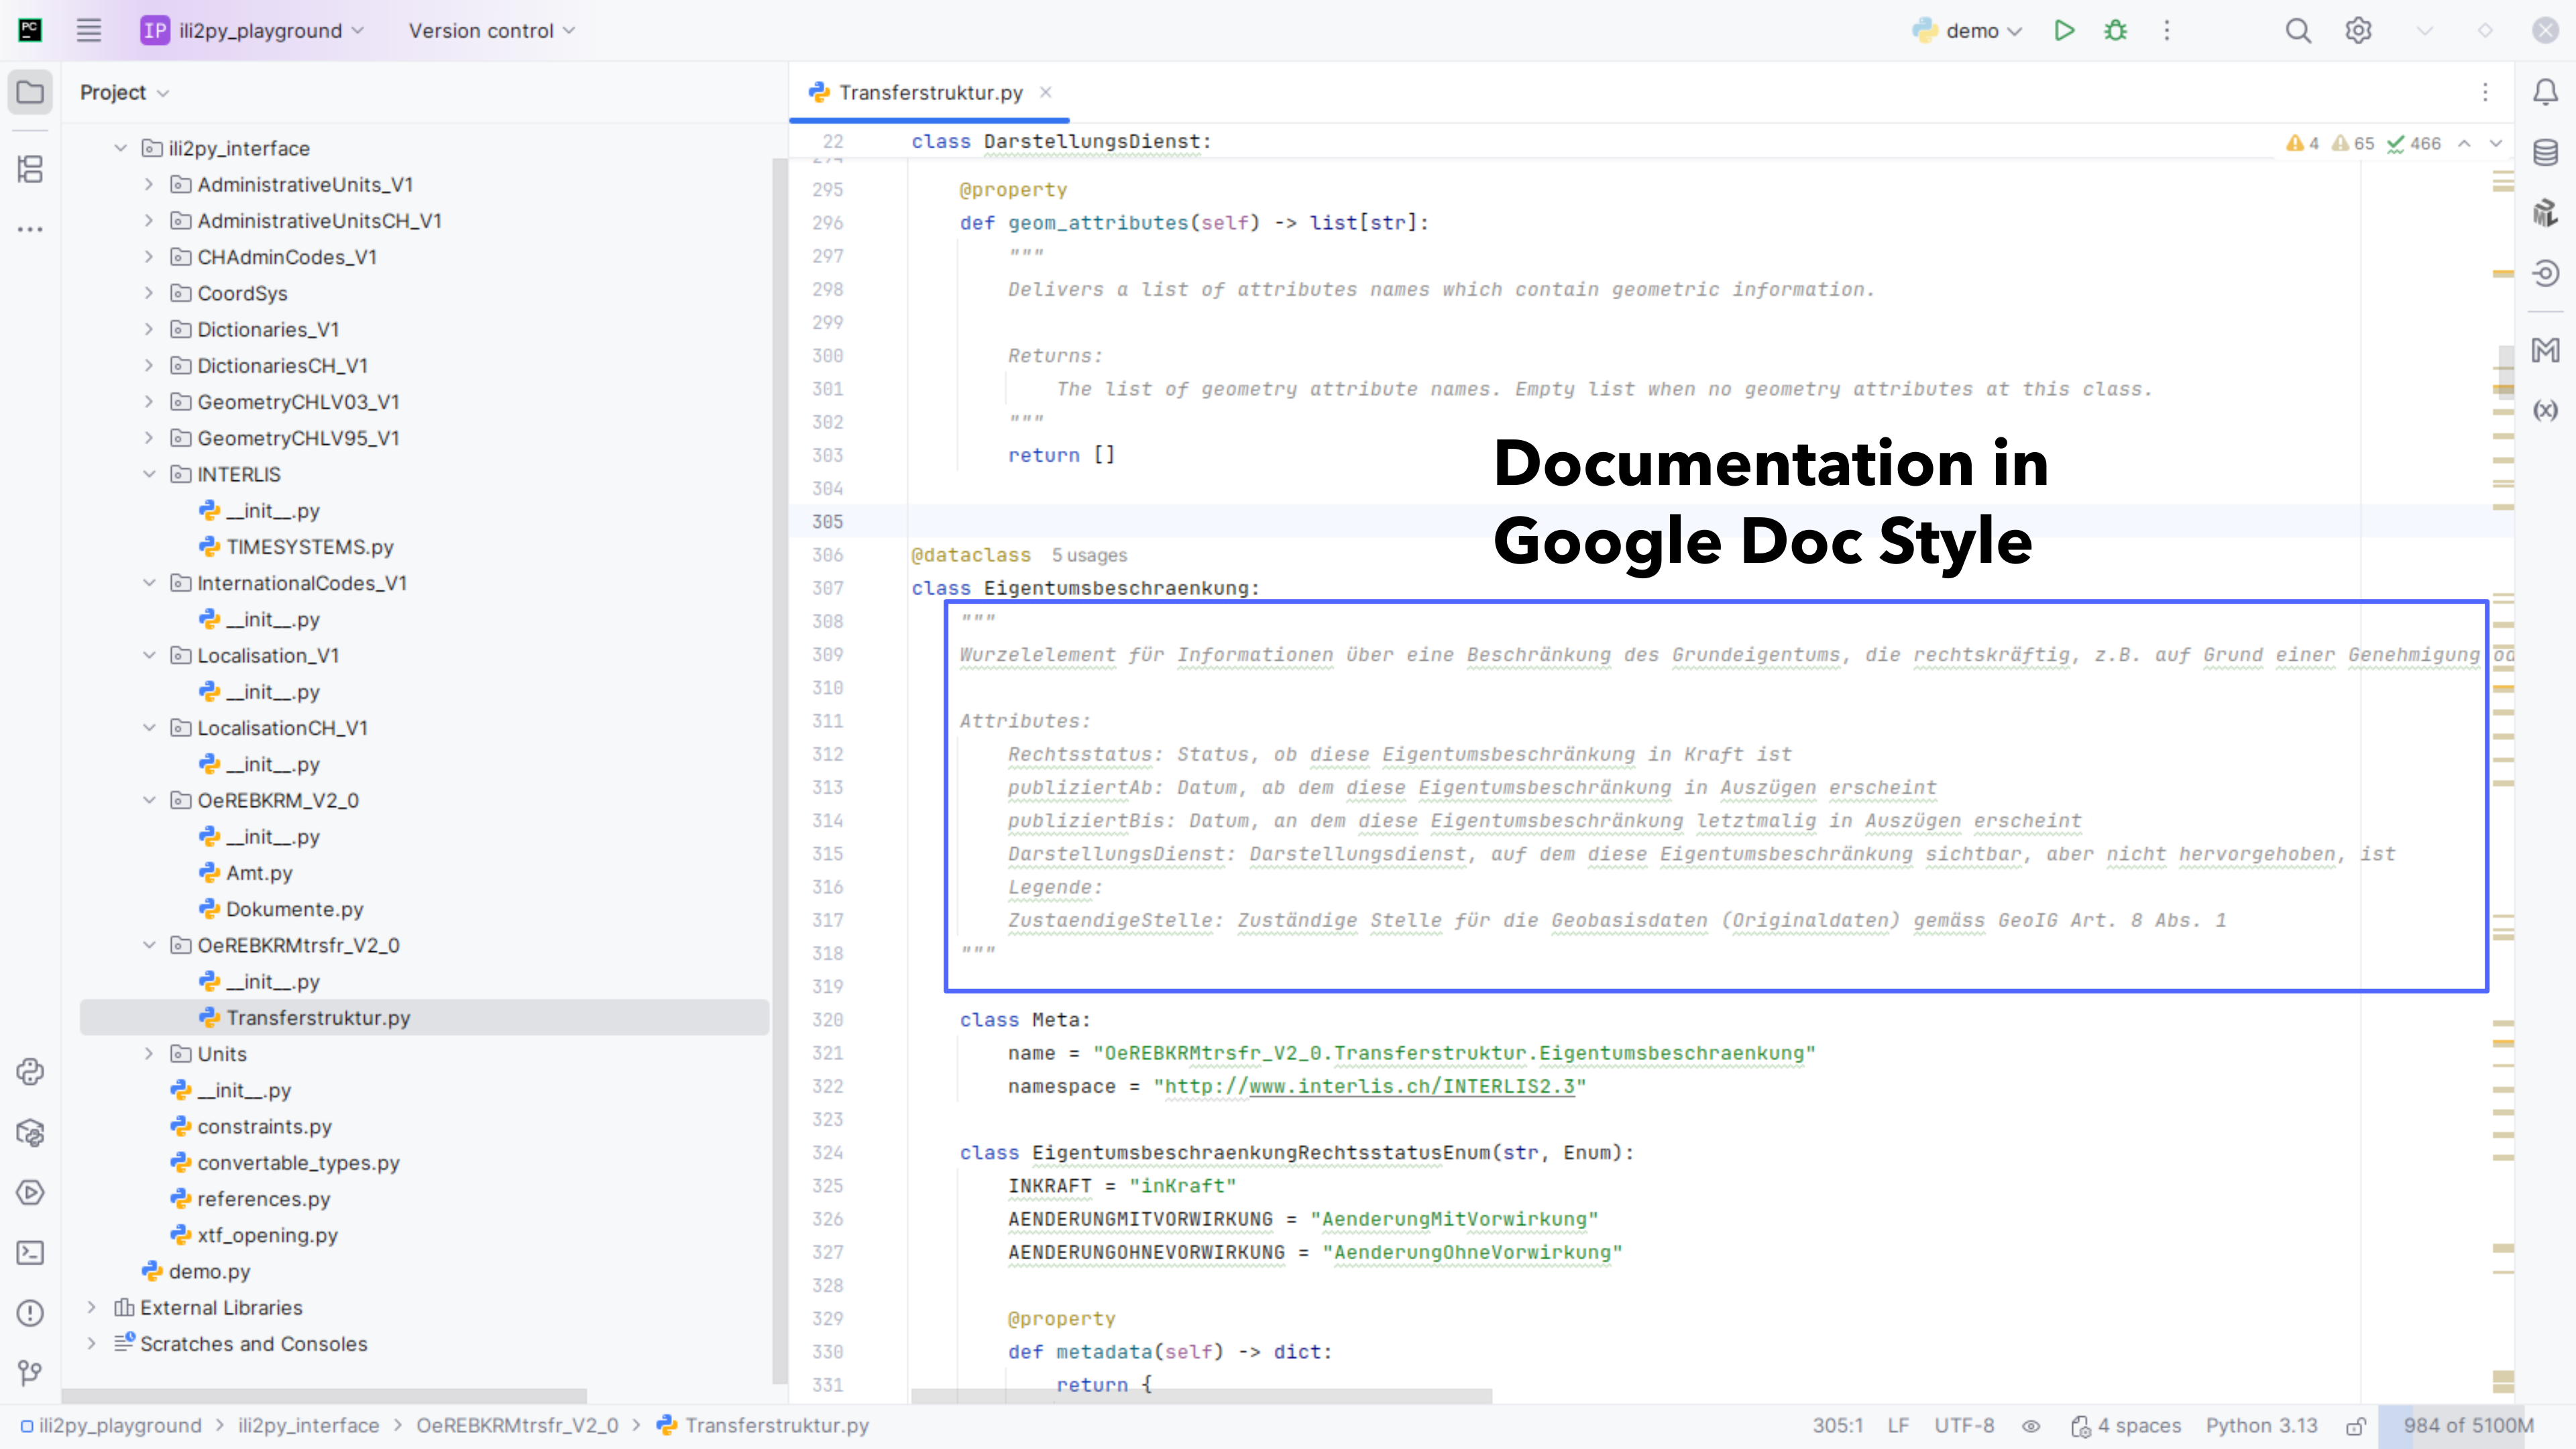This screenshot has height=1449, width=2576.
Task: Toggle the Project tool window folder button
Action: tap(30, 92)
